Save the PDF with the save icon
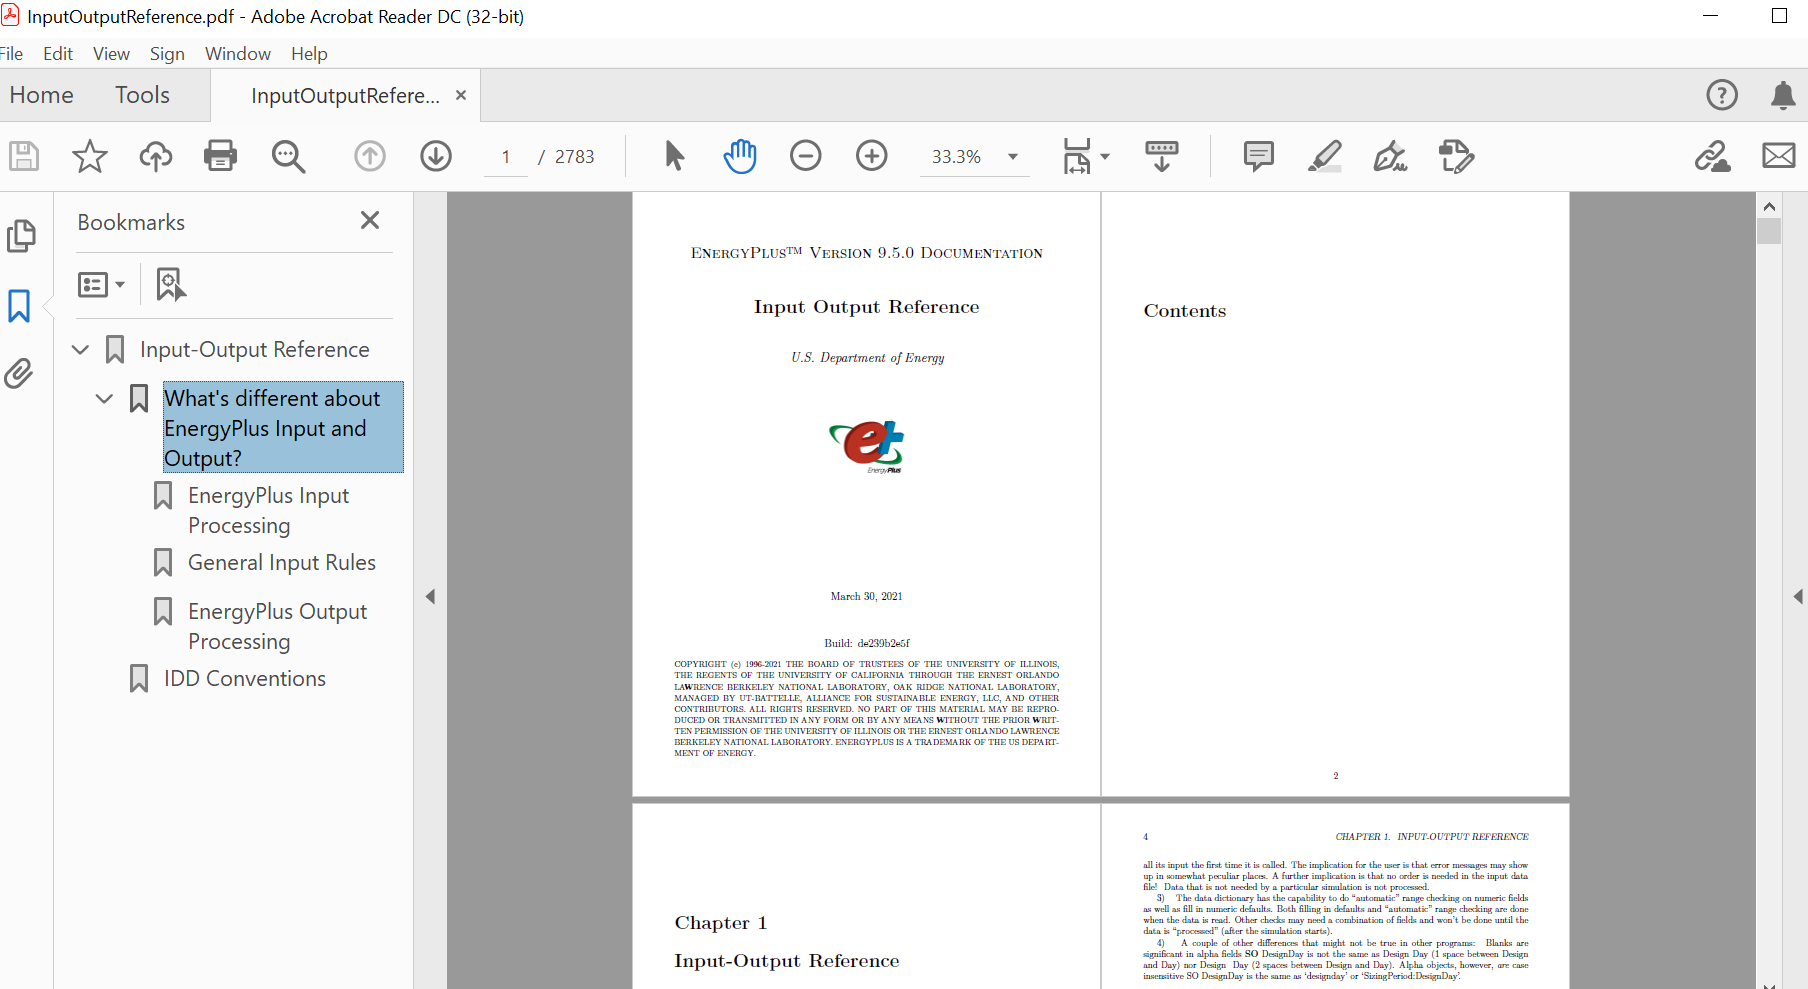1808x989 pixels. click(x=24, y=156)
